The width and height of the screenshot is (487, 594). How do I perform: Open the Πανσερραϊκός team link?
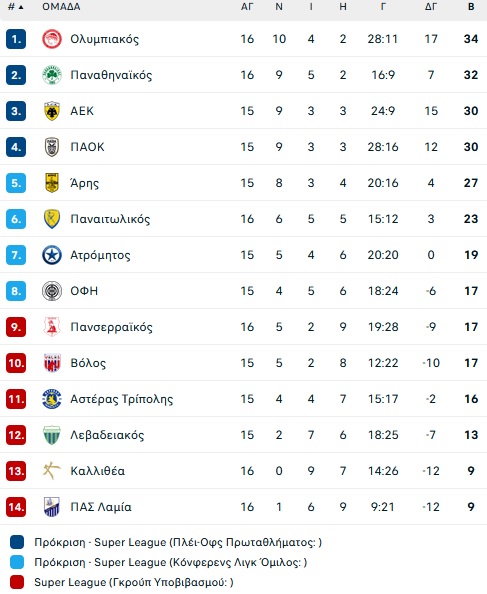pos(111,327)
